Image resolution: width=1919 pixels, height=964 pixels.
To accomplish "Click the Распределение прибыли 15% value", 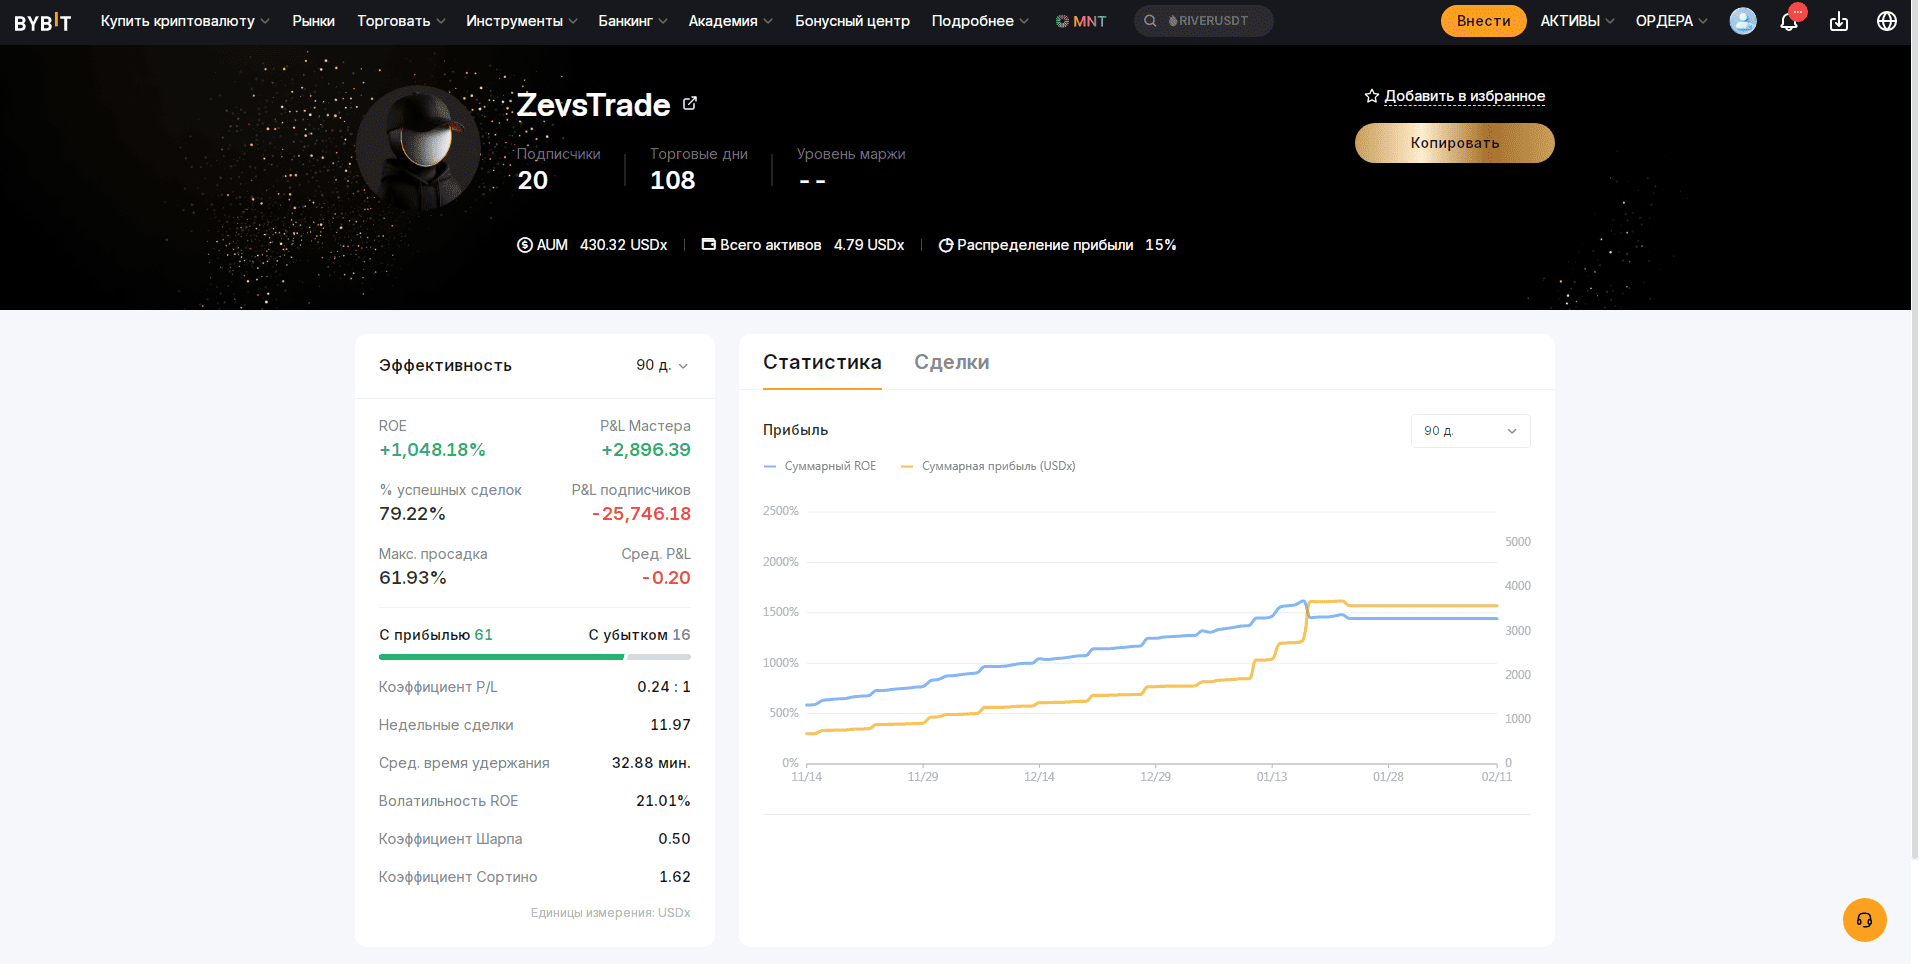I will point(1160,245).
